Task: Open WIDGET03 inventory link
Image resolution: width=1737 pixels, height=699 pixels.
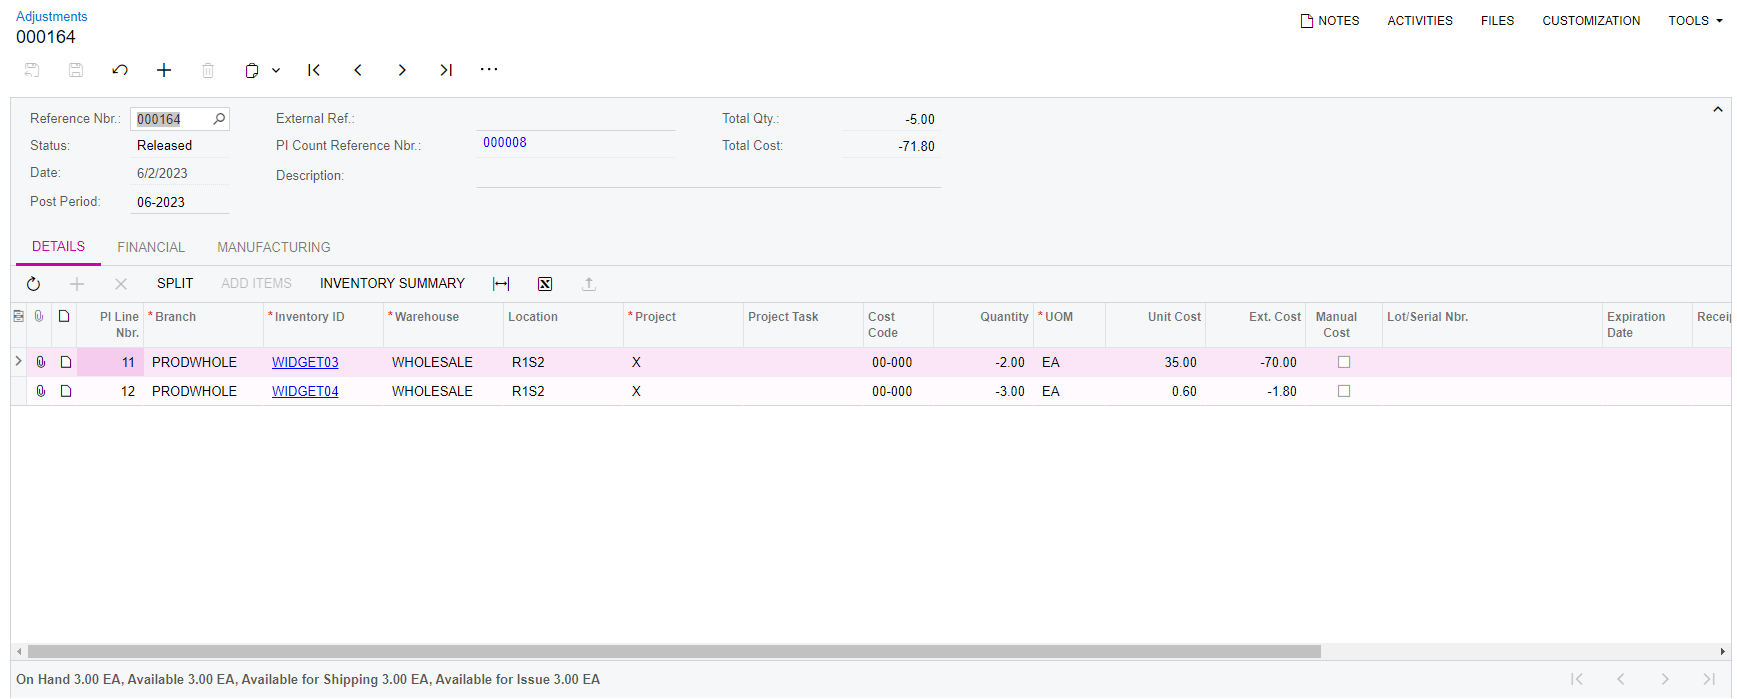Action: click(x=305, y=362)
